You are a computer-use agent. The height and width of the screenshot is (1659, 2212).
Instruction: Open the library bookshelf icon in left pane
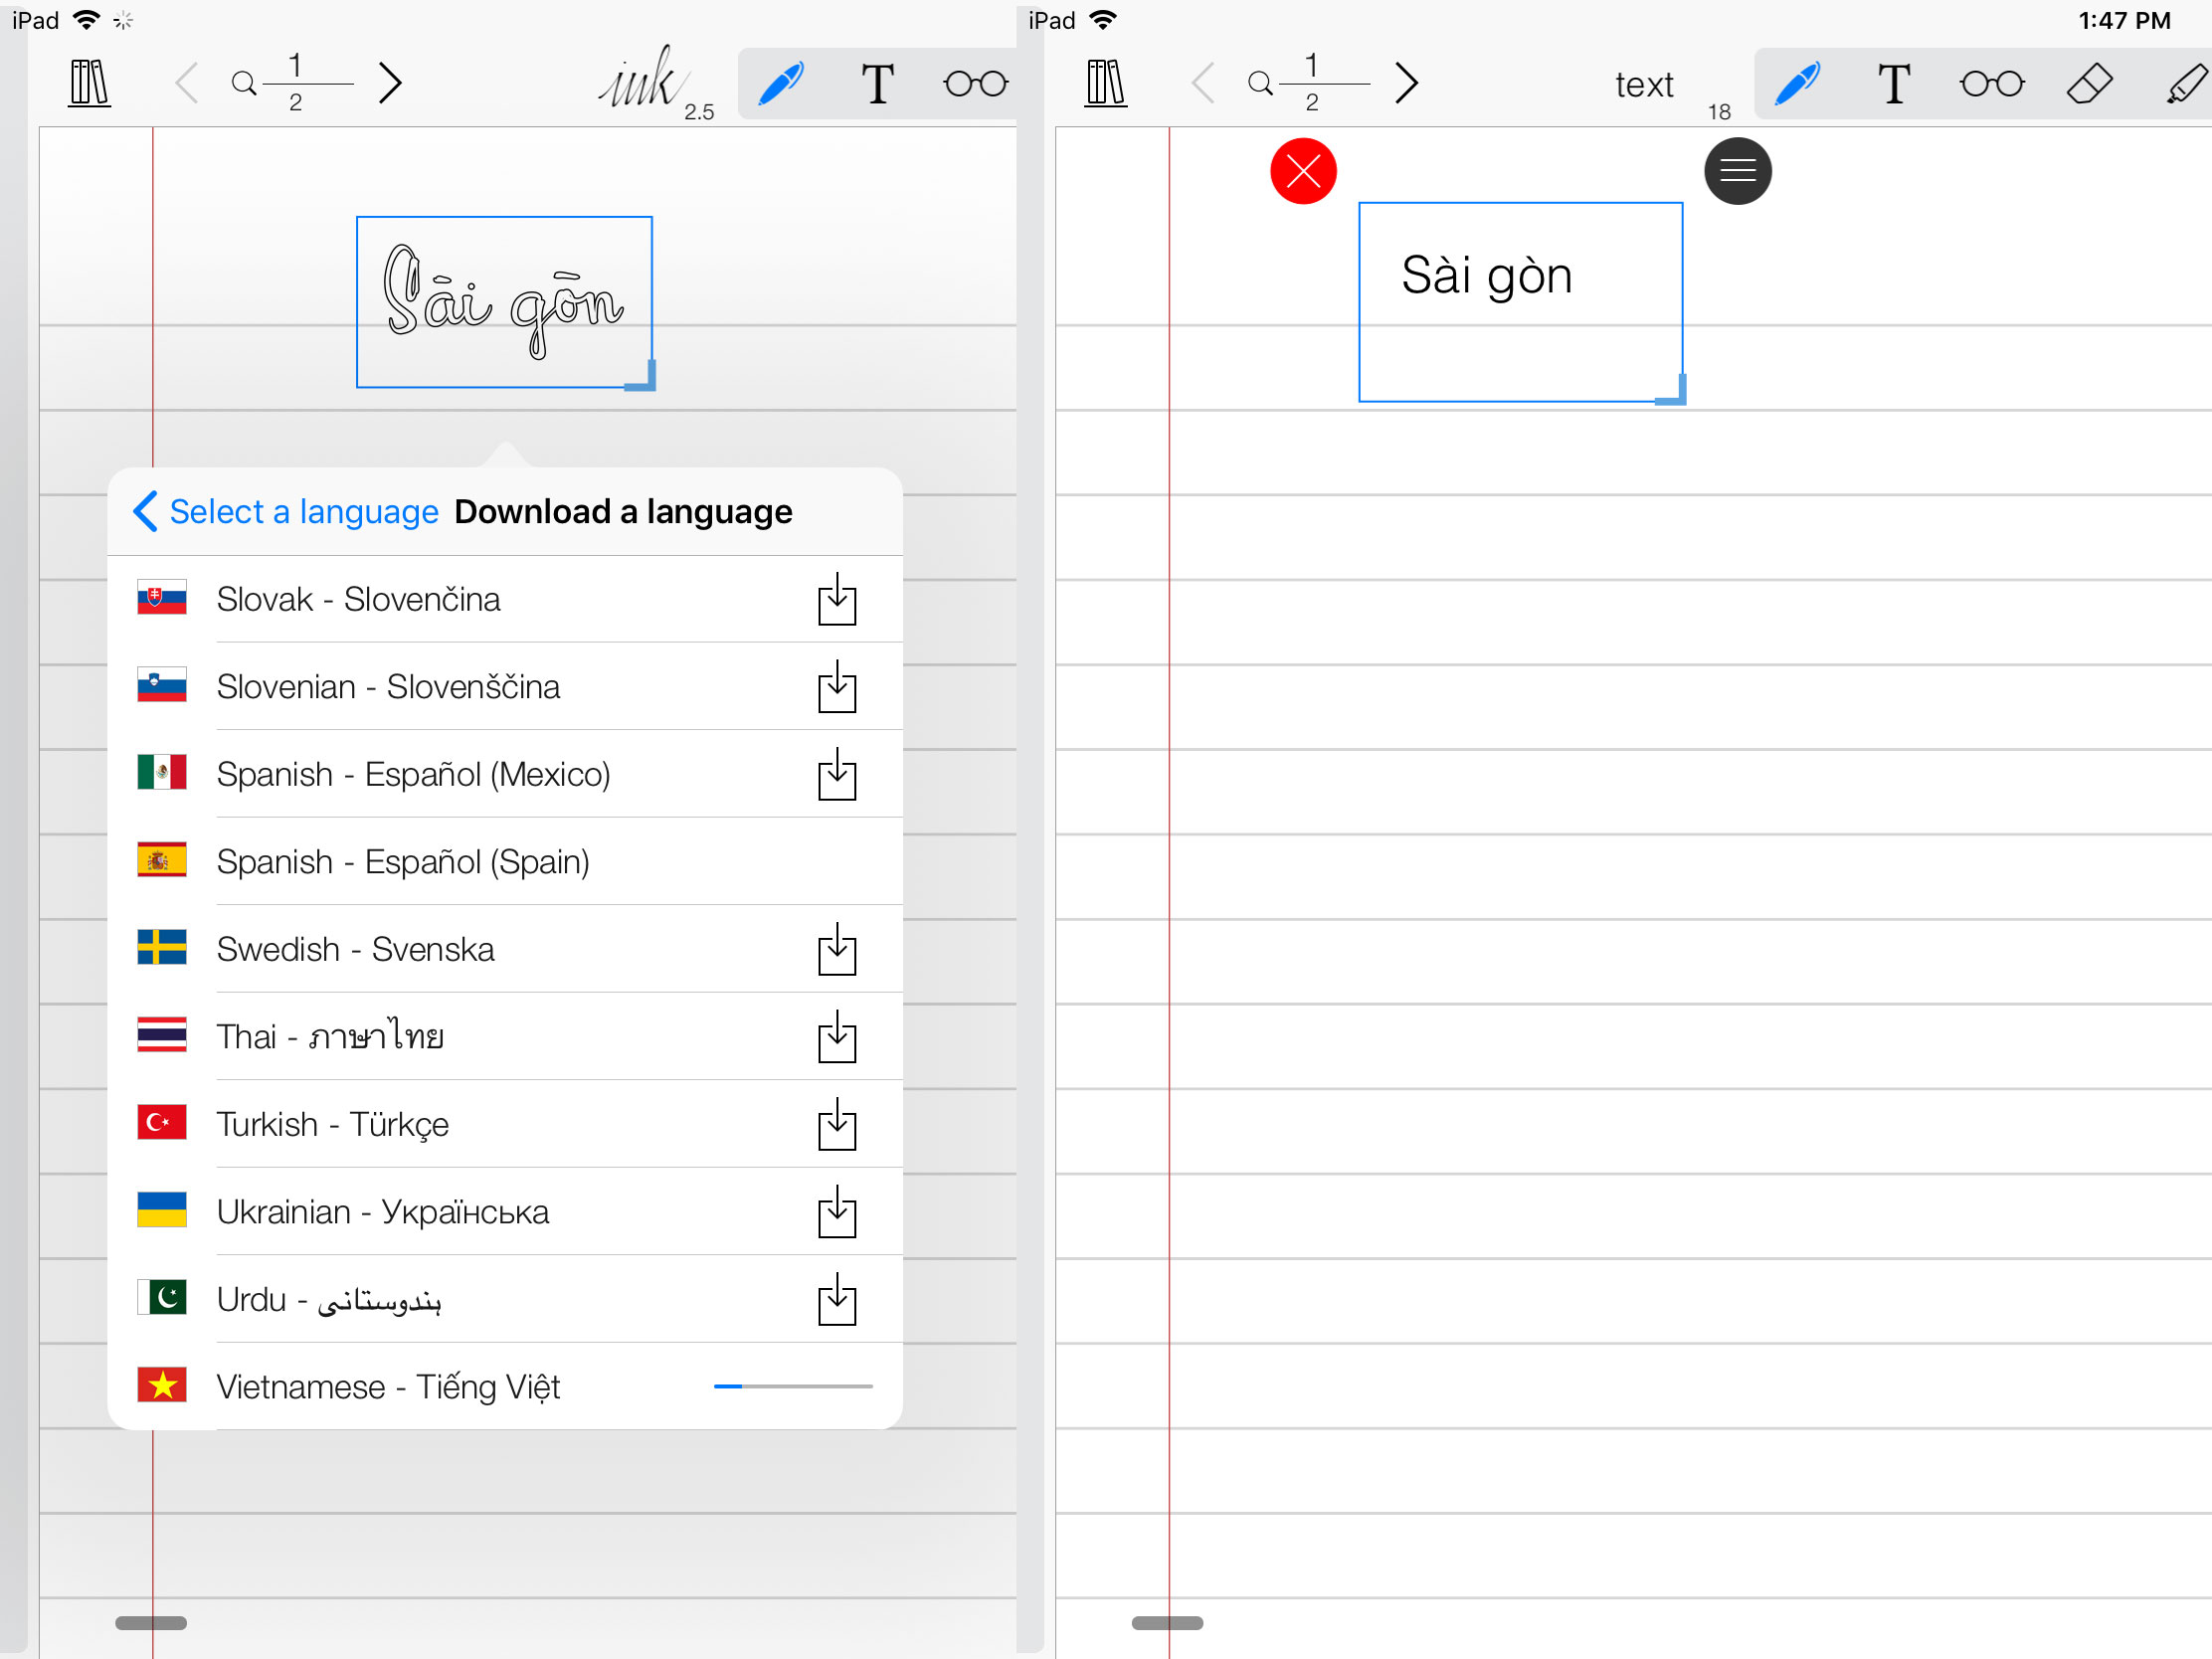pyautogui.click(x=89, y=83)
